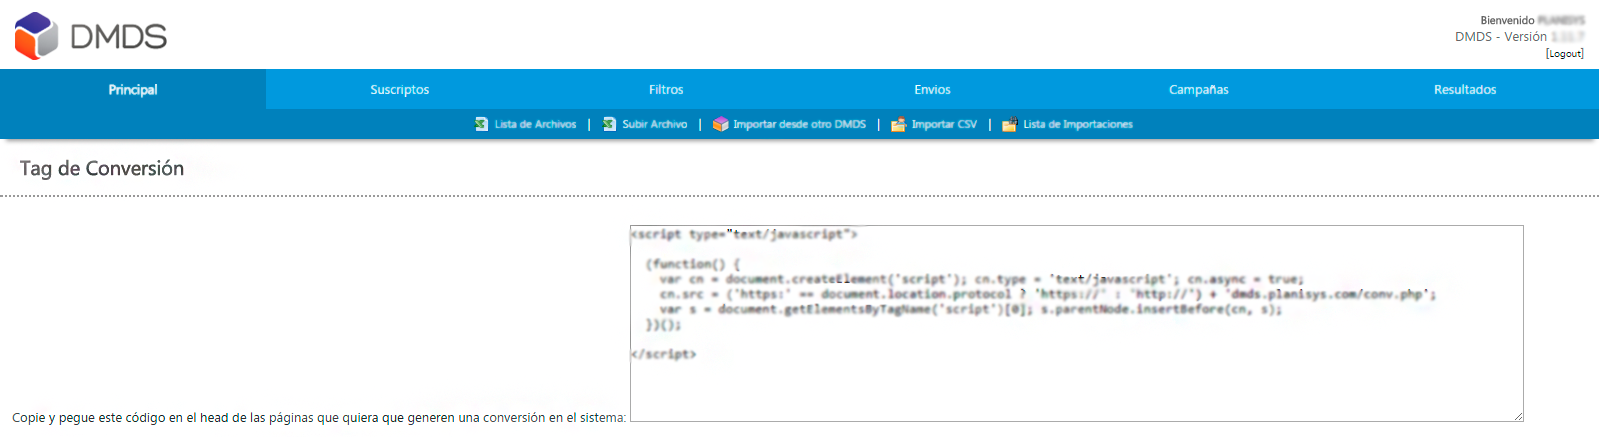The image size is (1599, 437).
Task: Click the Importar CSV icon
Action: (x=898, y=124)
